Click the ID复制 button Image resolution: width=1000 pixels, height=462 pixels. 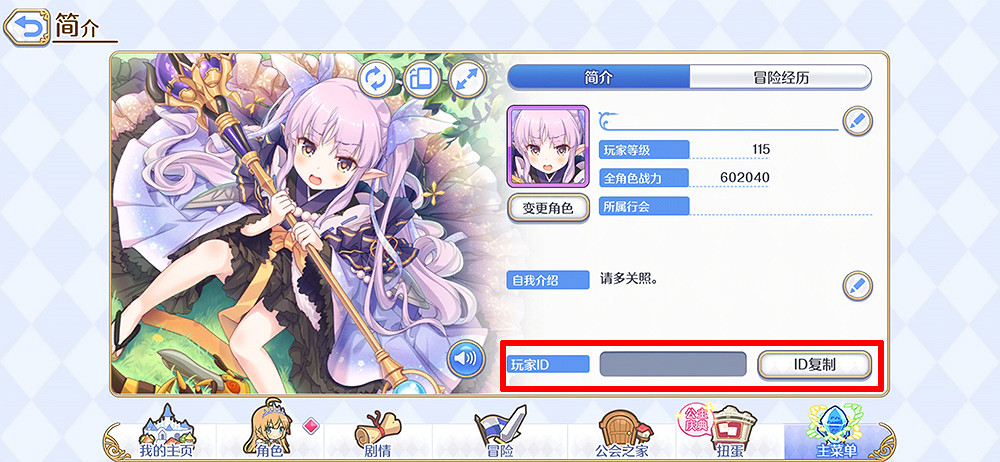[x=814, y=364]
